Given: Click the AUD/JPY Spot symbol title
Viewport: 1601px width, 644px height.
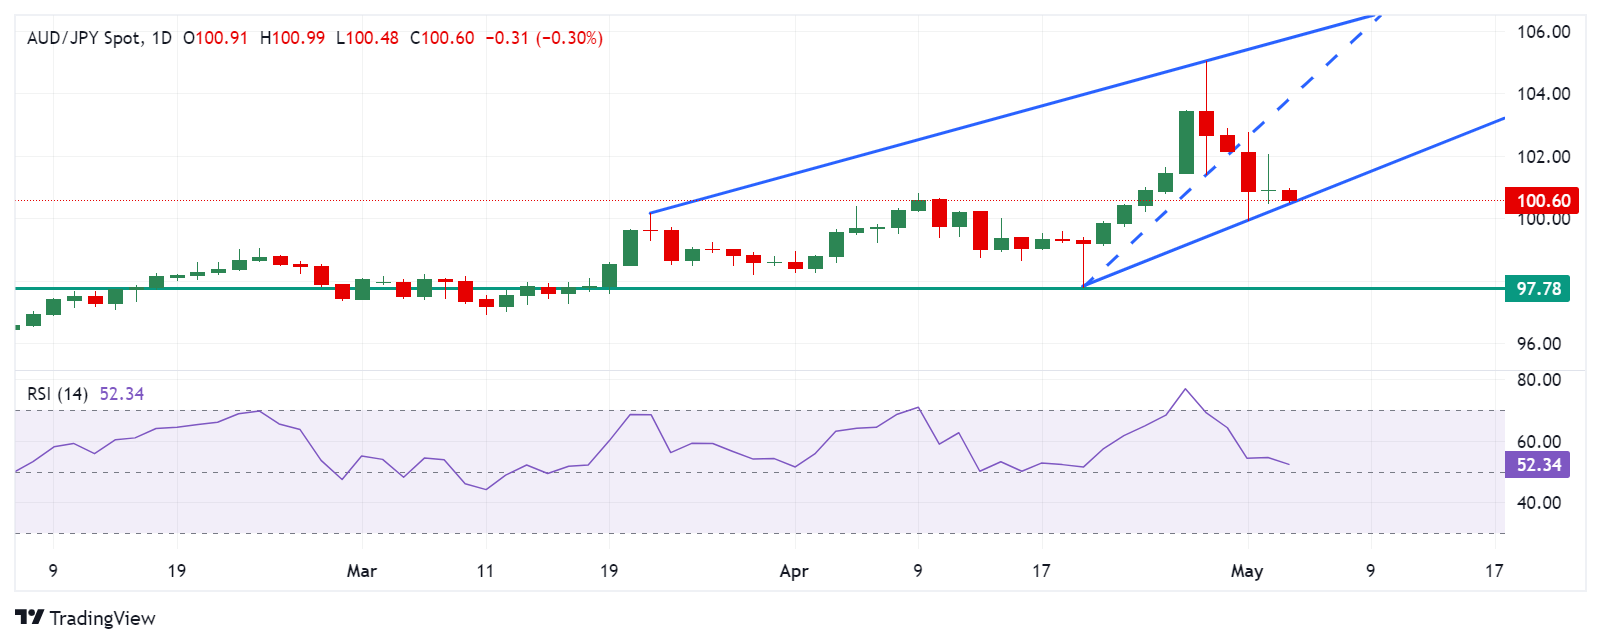Looking at the screenshot, I should [84, 38].
